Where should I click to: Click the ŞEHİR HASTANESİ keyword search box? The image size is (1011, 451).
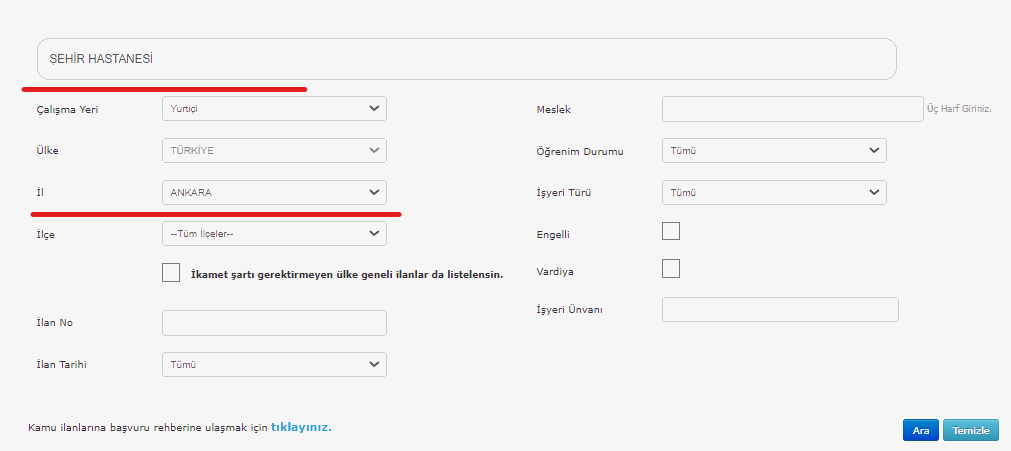(x=467, y=59)
